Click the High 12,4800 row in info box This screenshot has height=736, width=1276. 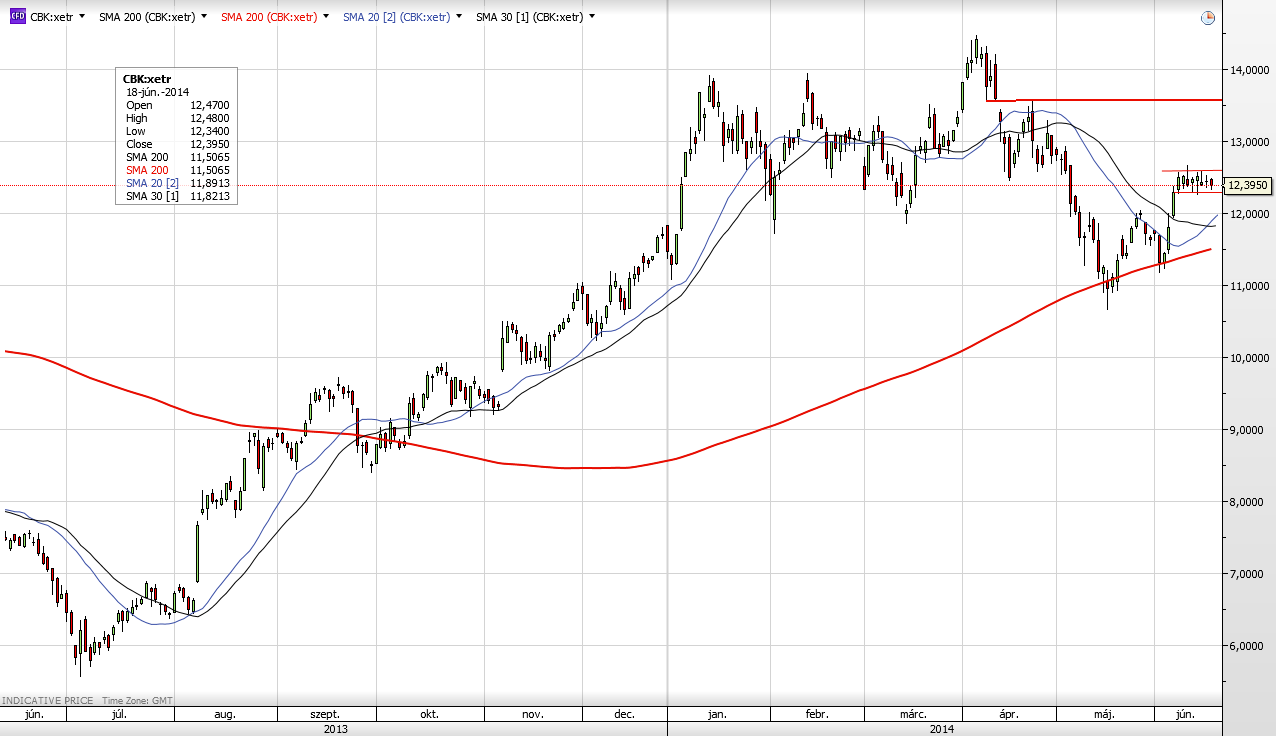pyautogui.click(x=178, y=118)
